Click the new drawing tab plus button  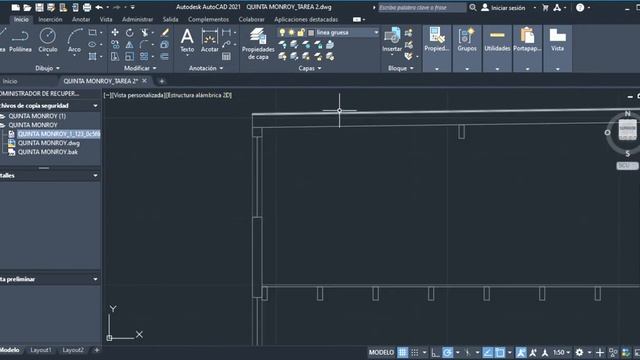(x=162, y=81)
